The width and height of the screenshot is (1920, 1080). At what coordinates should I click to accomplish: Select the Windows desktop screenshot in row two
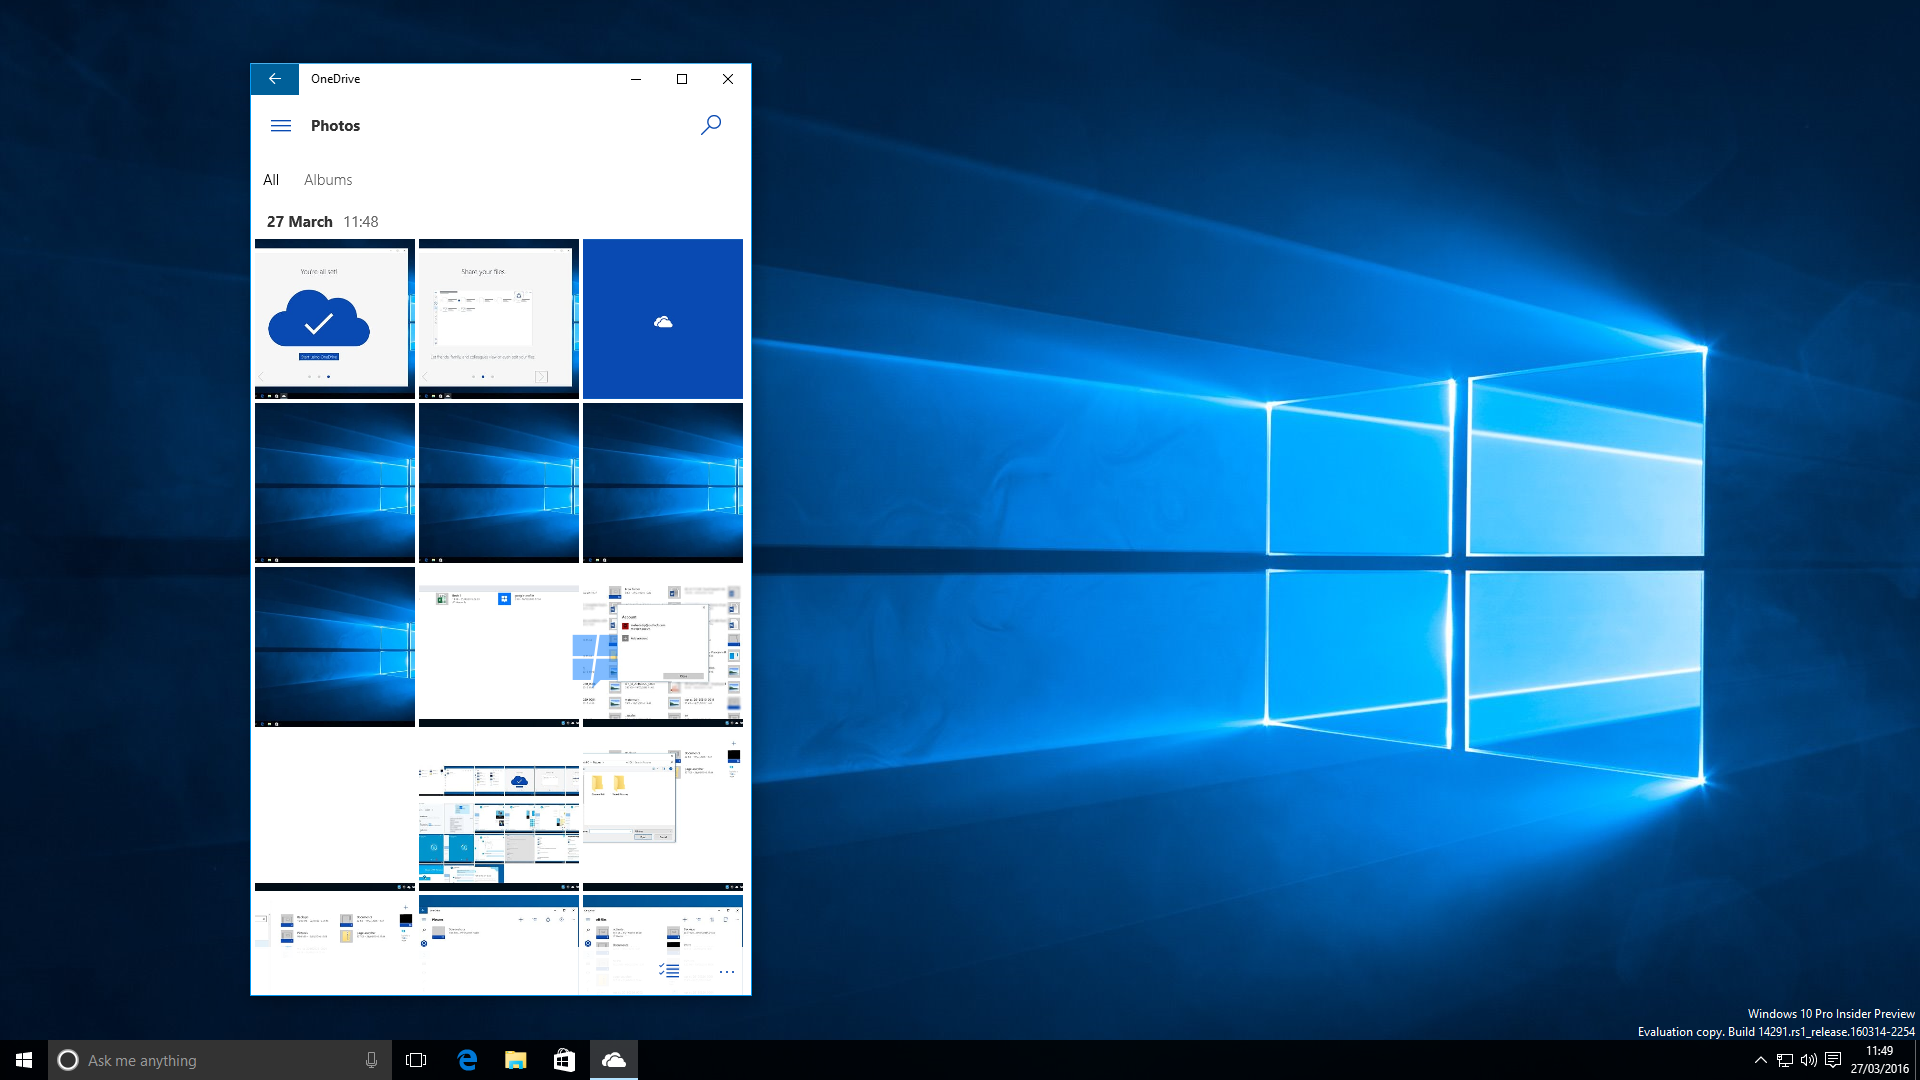point(334,483)
